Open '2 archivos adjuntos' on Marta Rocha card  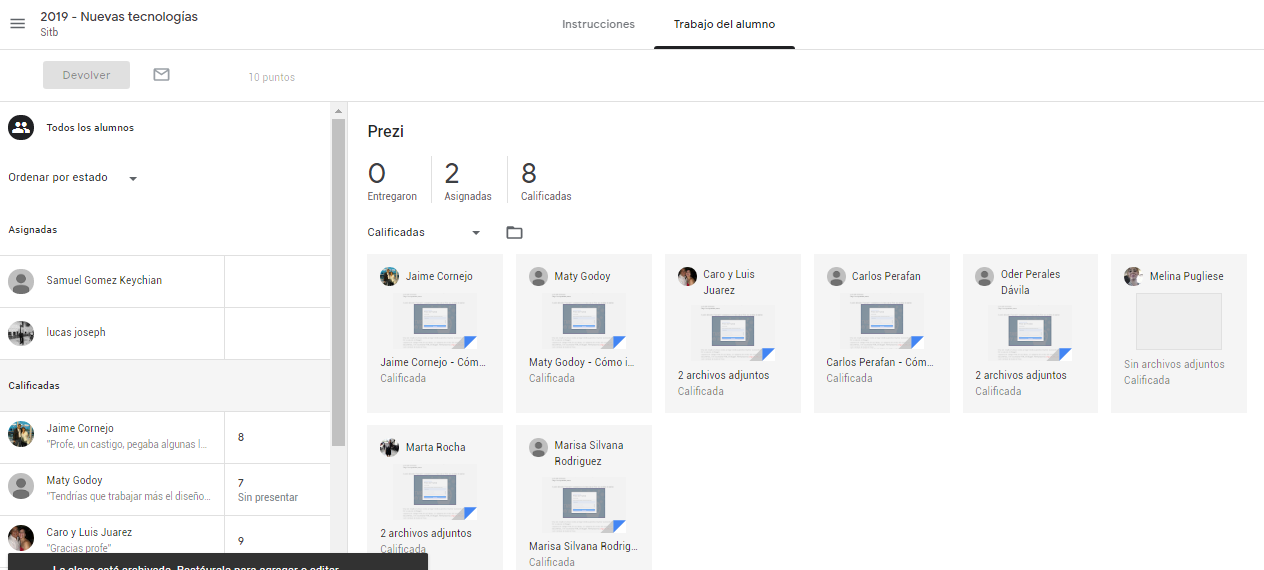point(426,534)
